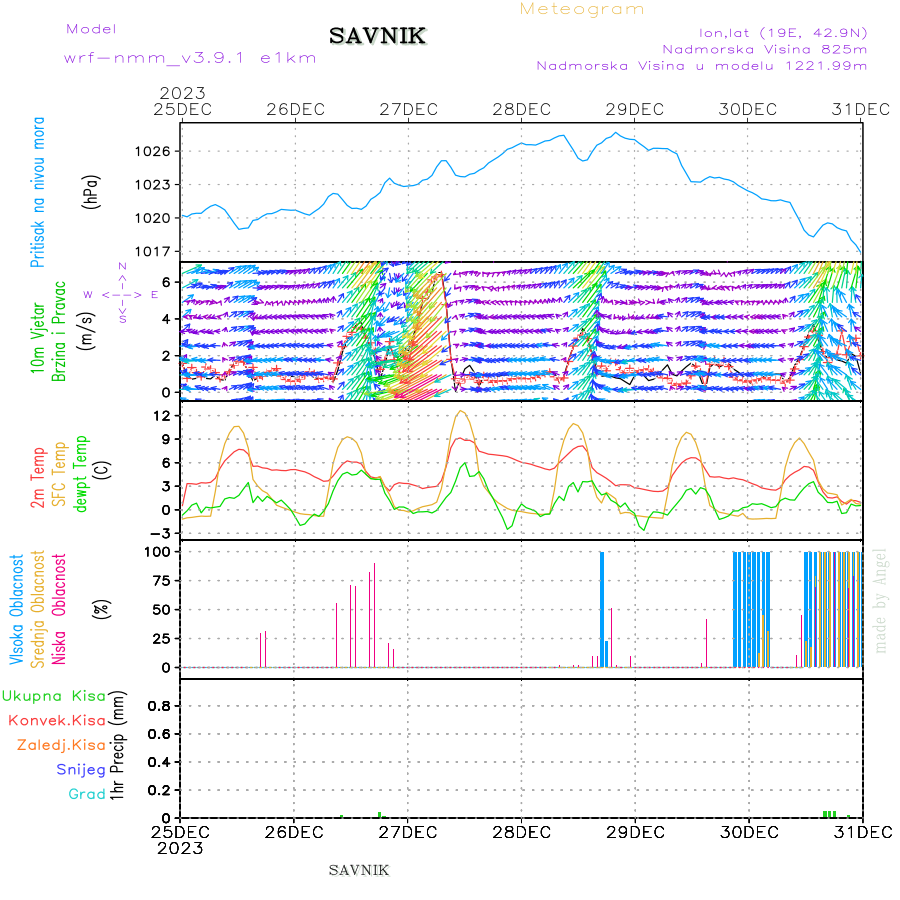Click the 29DEC label on the bottom axis

(x=635, y=832)
